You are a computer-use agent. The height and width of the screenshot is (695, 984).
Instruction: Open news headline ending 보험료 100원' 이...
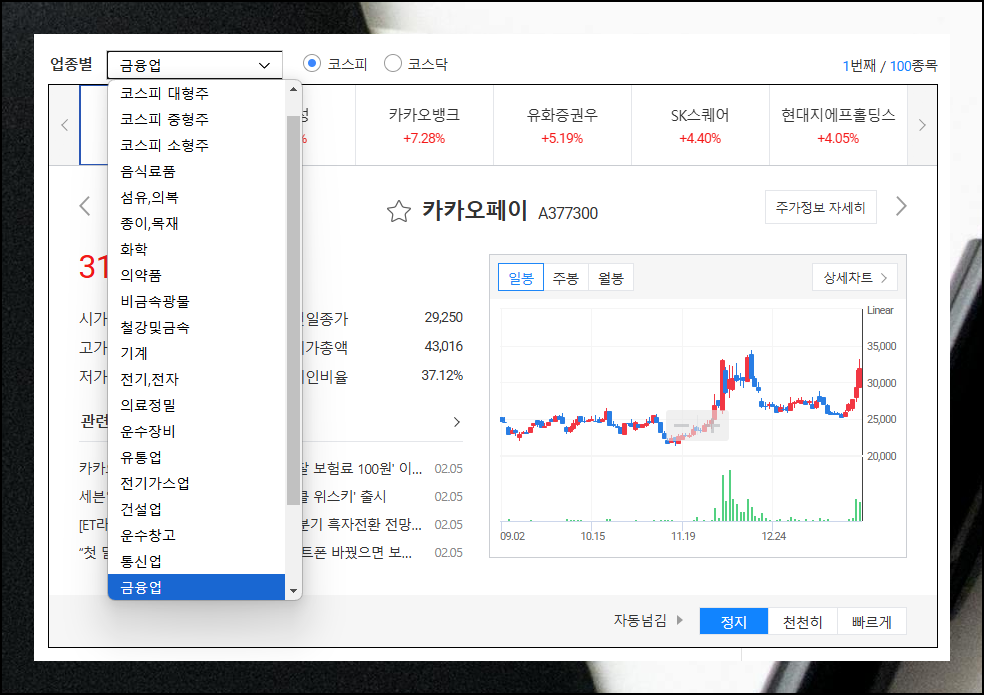361,468
